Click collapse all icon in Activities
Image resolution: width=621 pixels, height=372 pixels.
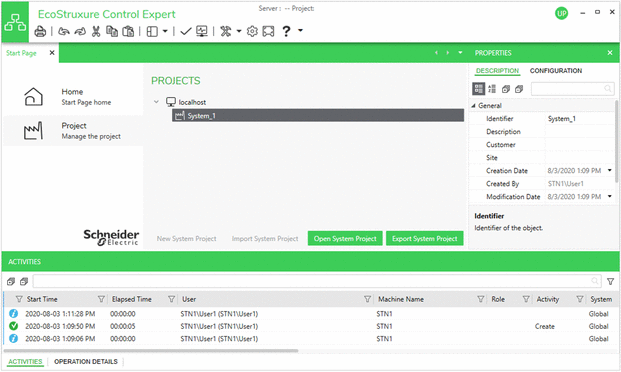(24, 282)
